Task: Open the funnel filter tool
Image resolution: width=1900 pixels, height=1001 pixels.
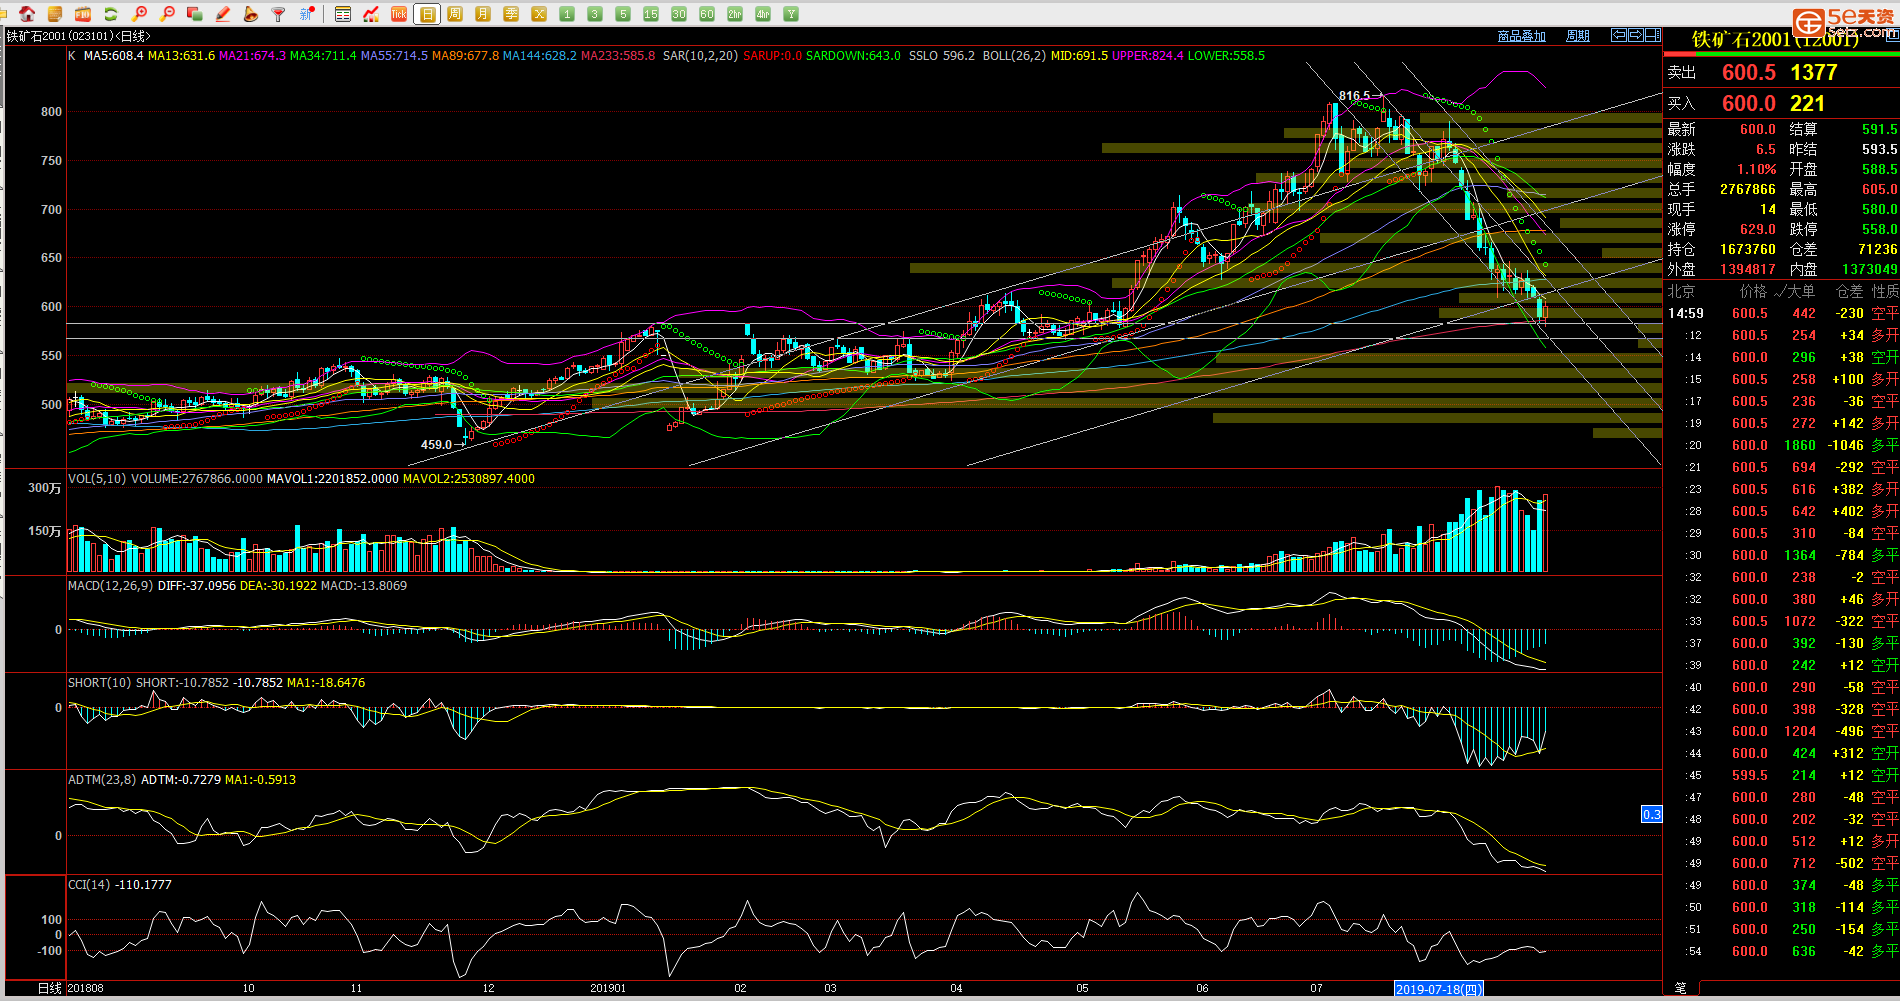Action: [279, 14]
